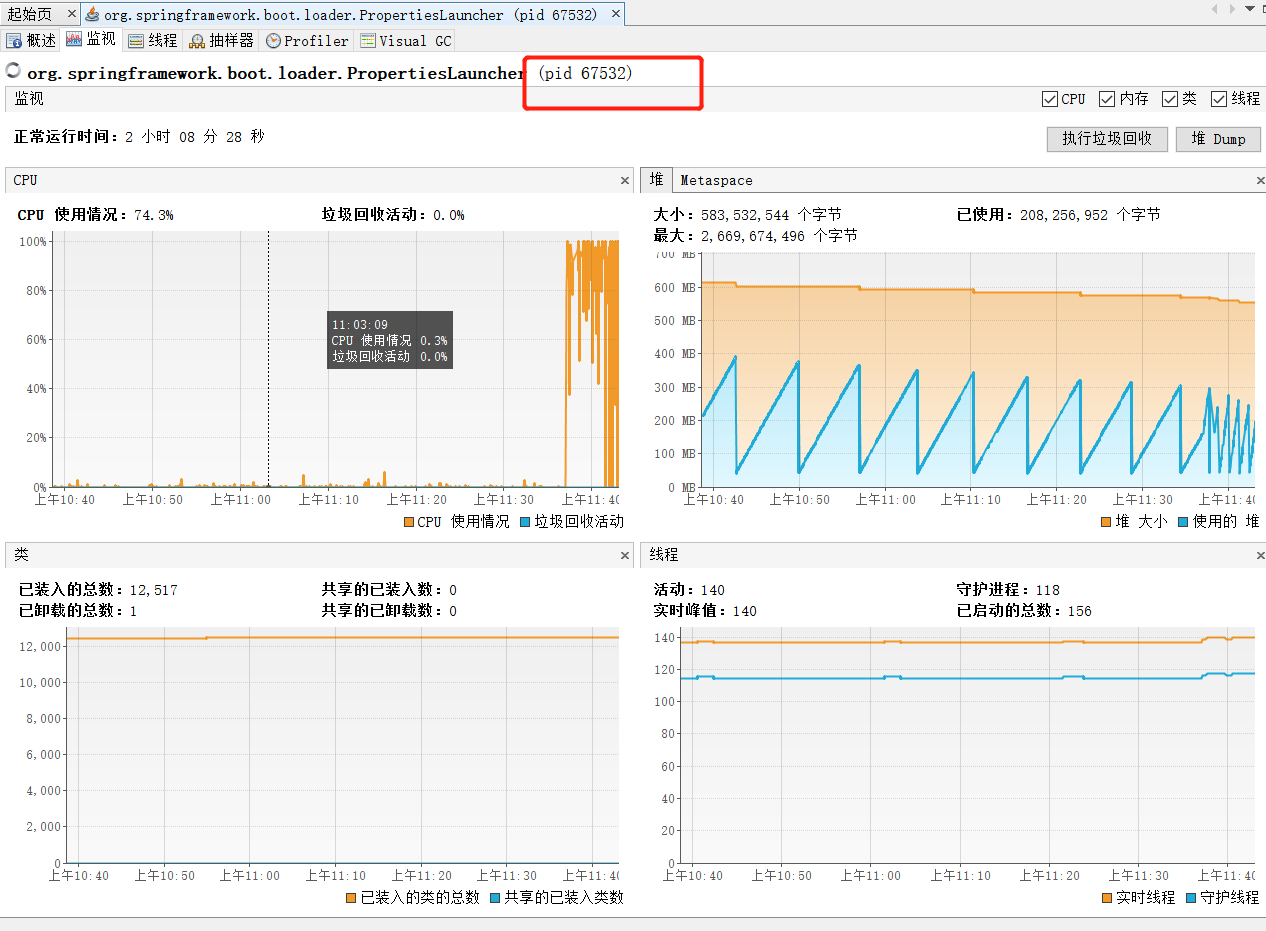Image resolution: width=1266 pixels, height=931 pixels.
Task: Click the 共享的已卸载数: 0 text
Action: pos(389,611)
